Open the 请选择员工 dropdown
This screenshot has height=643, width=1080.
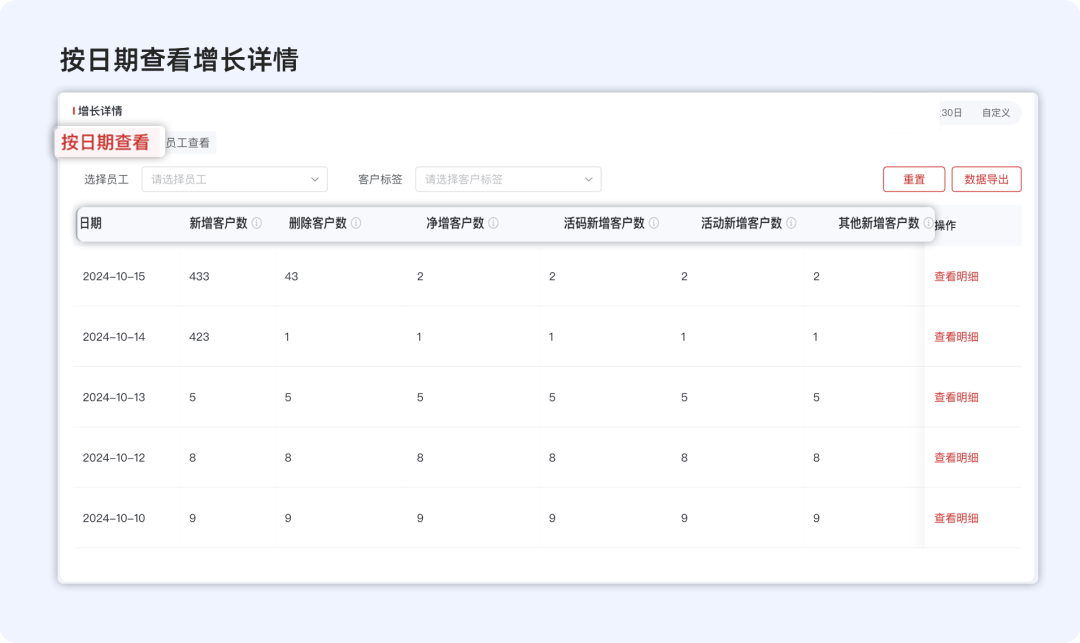234,179
